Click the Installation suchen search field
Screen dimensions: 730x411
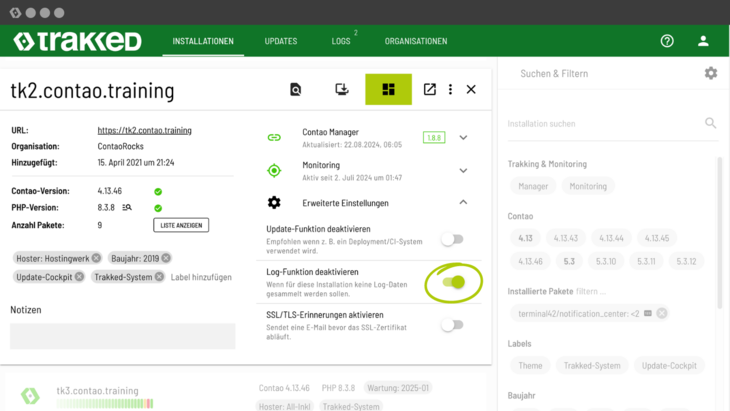tap(600, 124)
